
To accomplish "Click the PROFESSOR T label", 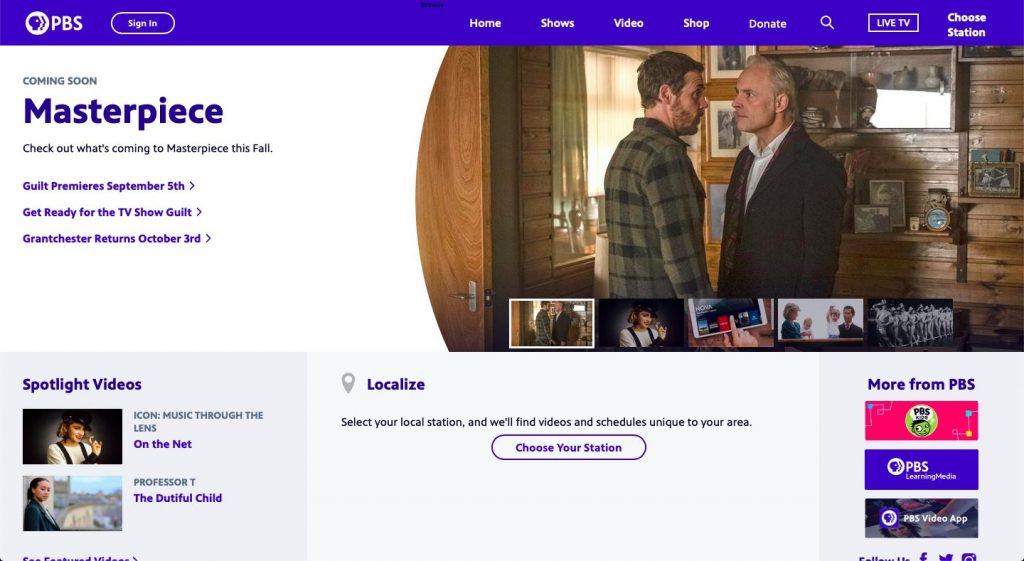I will [165, 482].
